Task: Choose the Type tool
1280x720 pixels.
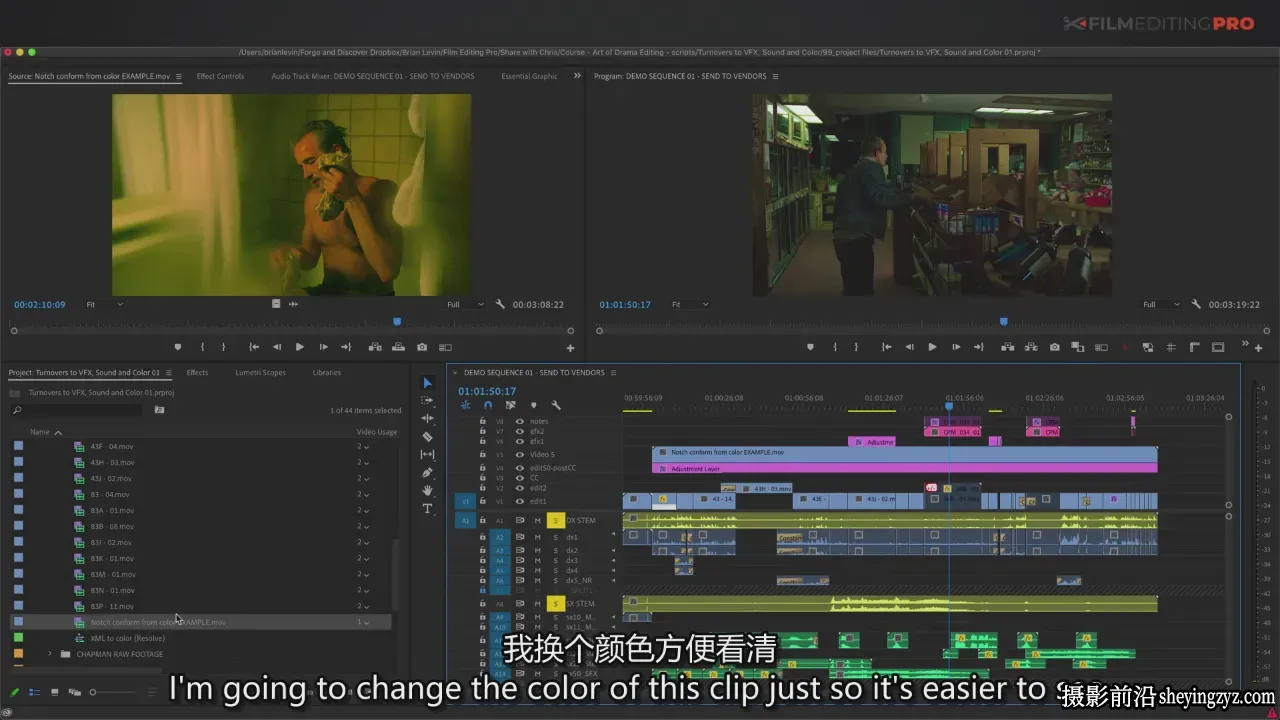Action: (427, 509)
